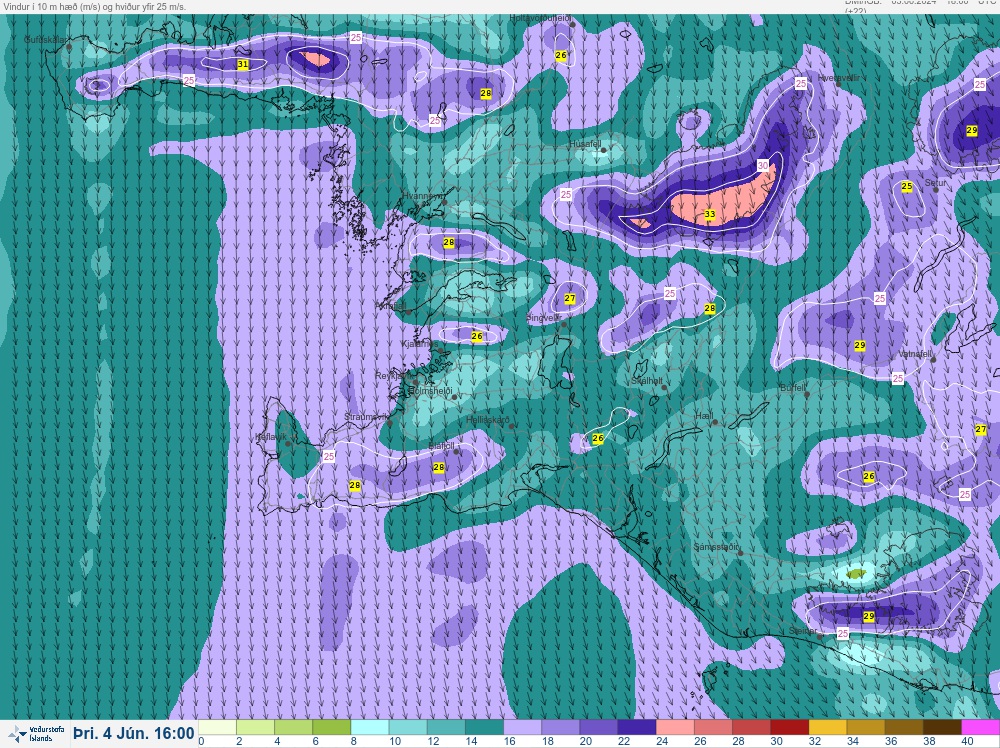Click the date label Þri. 4 Jún. 16:00
Viewport: 1000px width, 748px height.
[133, 733]
